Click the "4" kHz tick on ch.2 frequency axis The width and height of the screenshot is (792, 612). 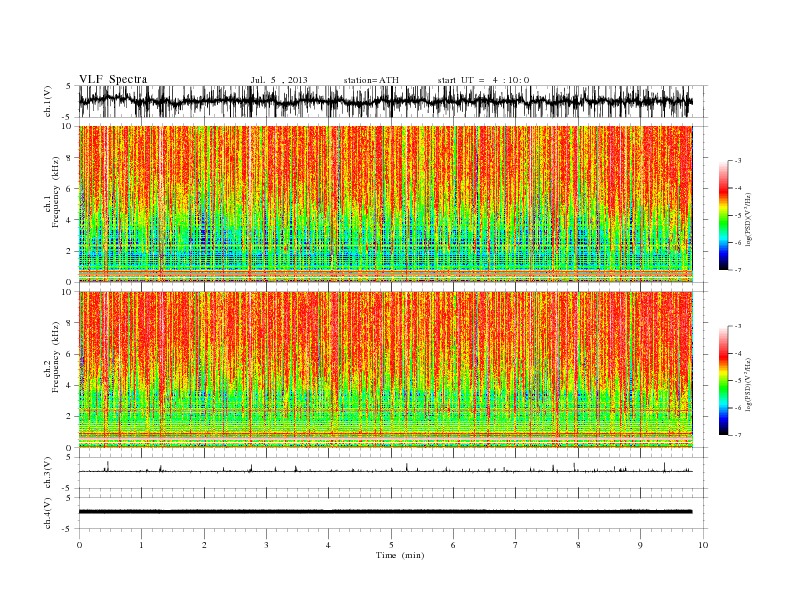click(x=70, y=386)
